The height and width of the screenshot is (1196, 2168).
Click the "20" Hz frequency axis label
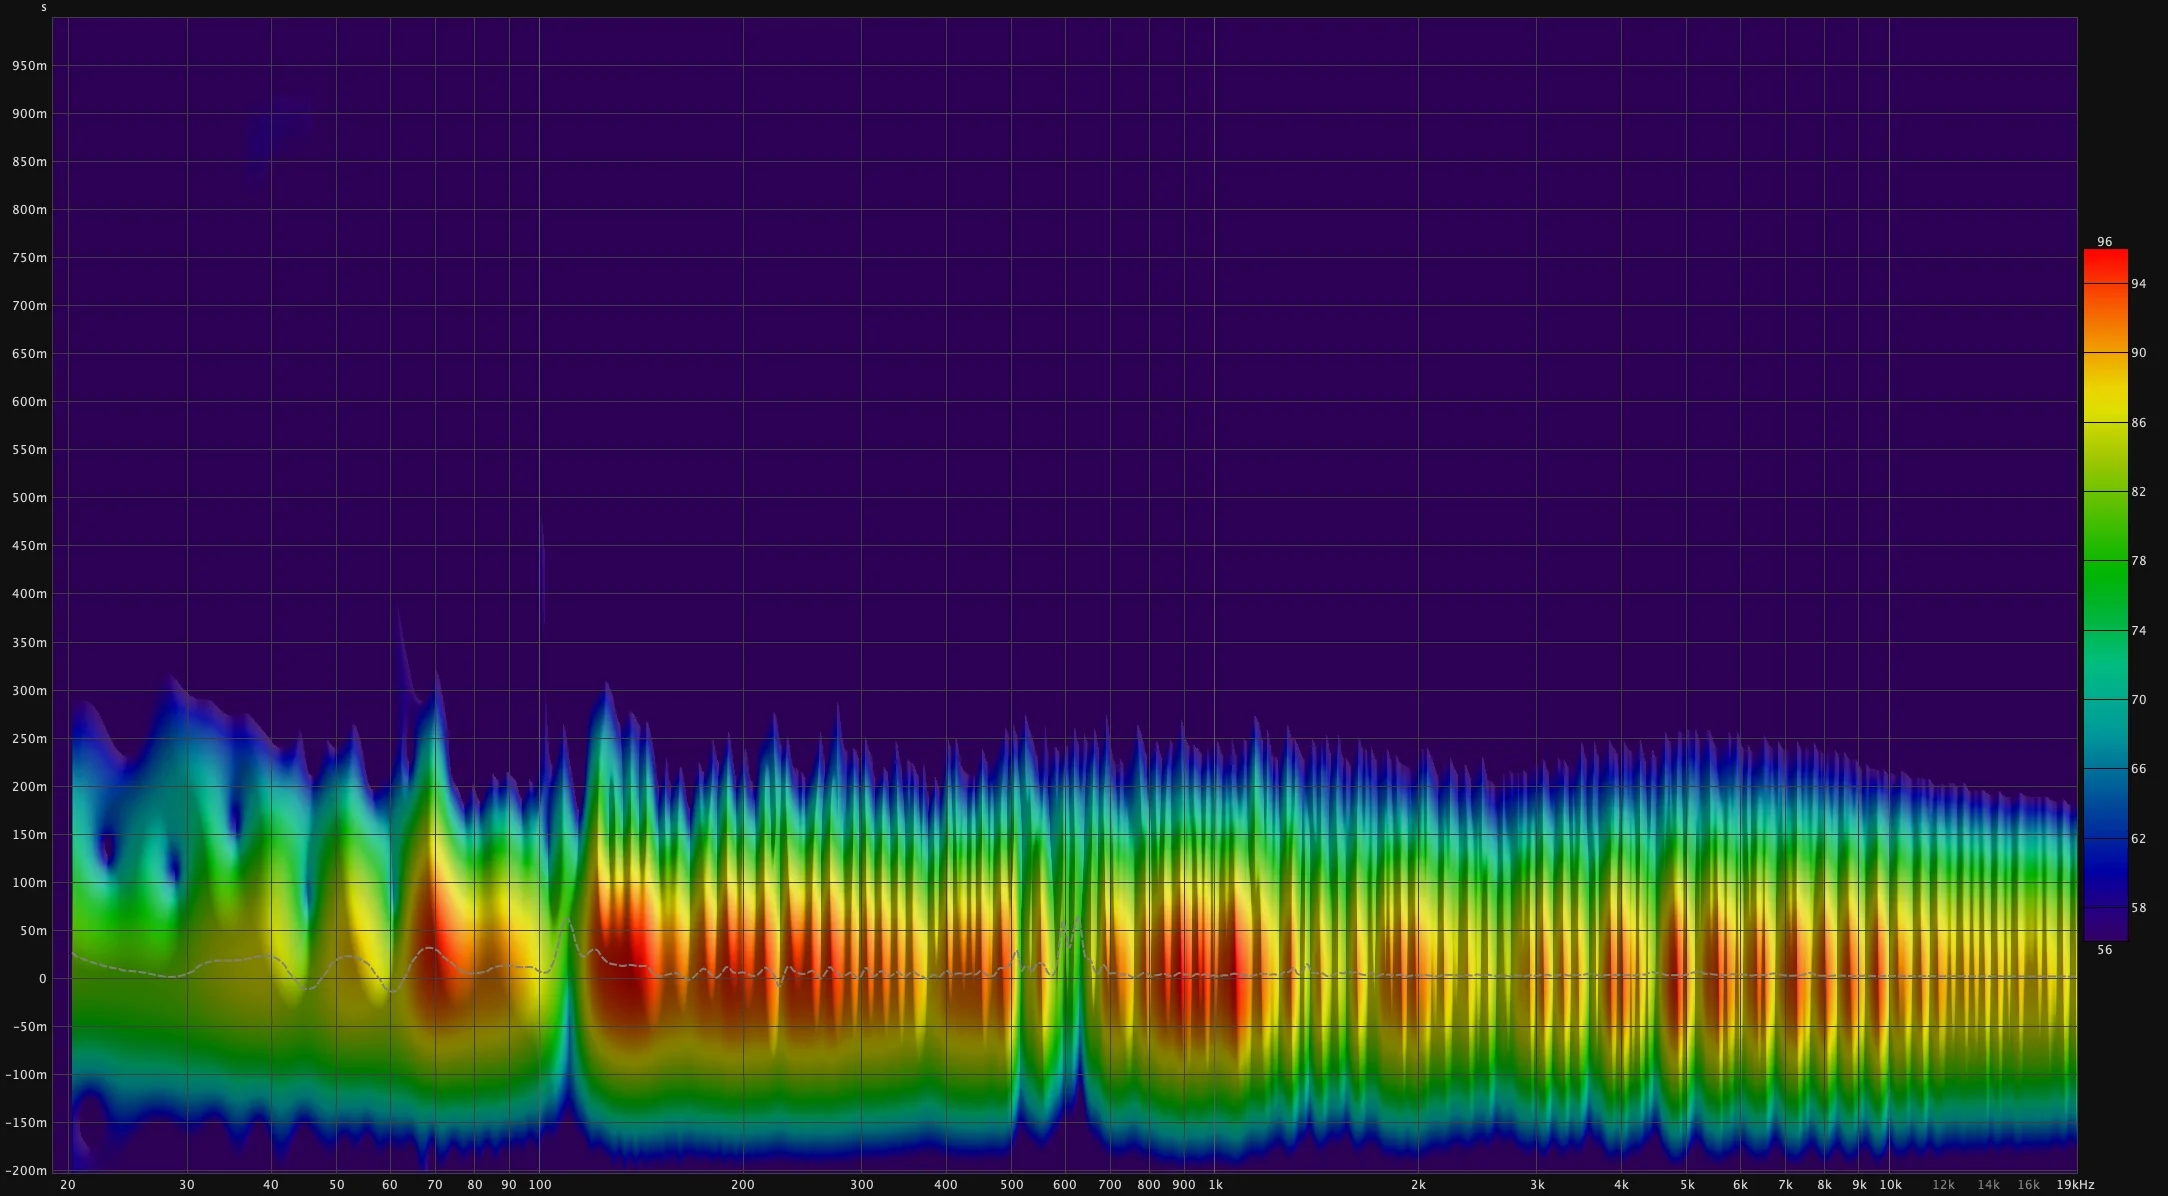68,1185
